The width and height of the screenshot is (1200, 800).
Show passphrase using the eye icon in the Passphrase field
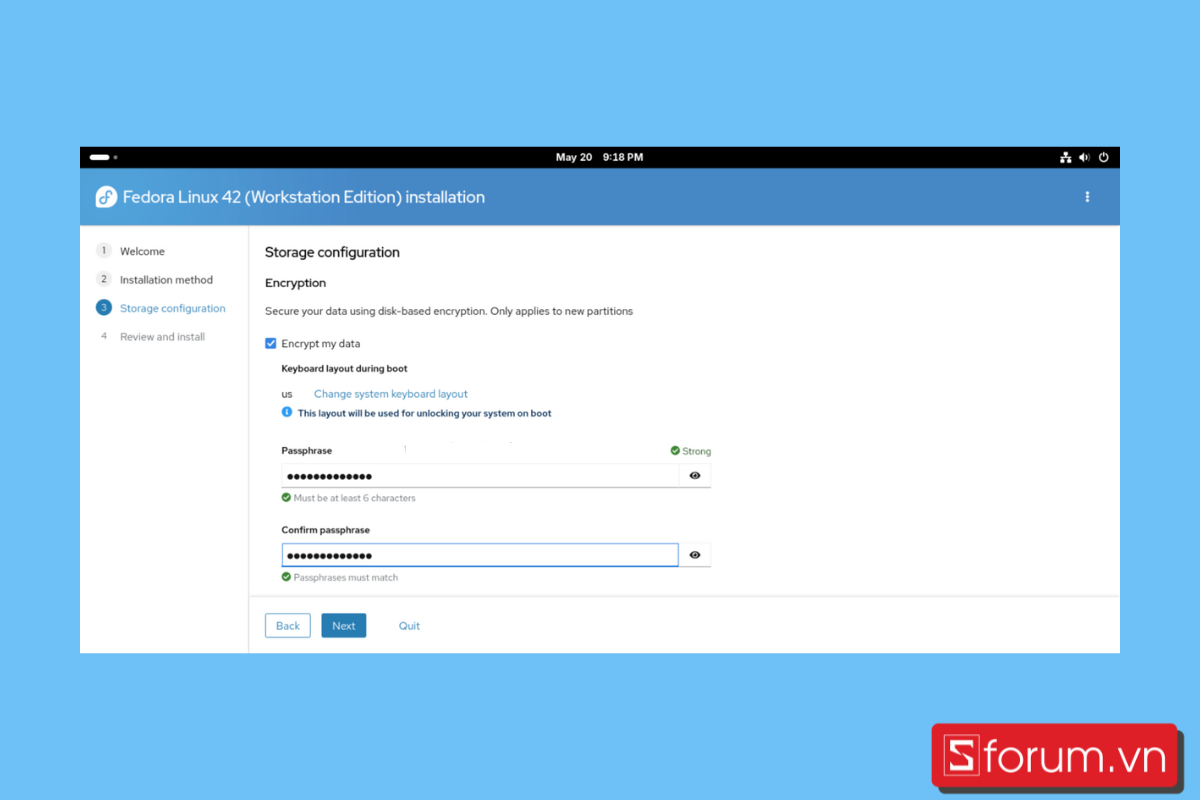click(x=695, y=476)
